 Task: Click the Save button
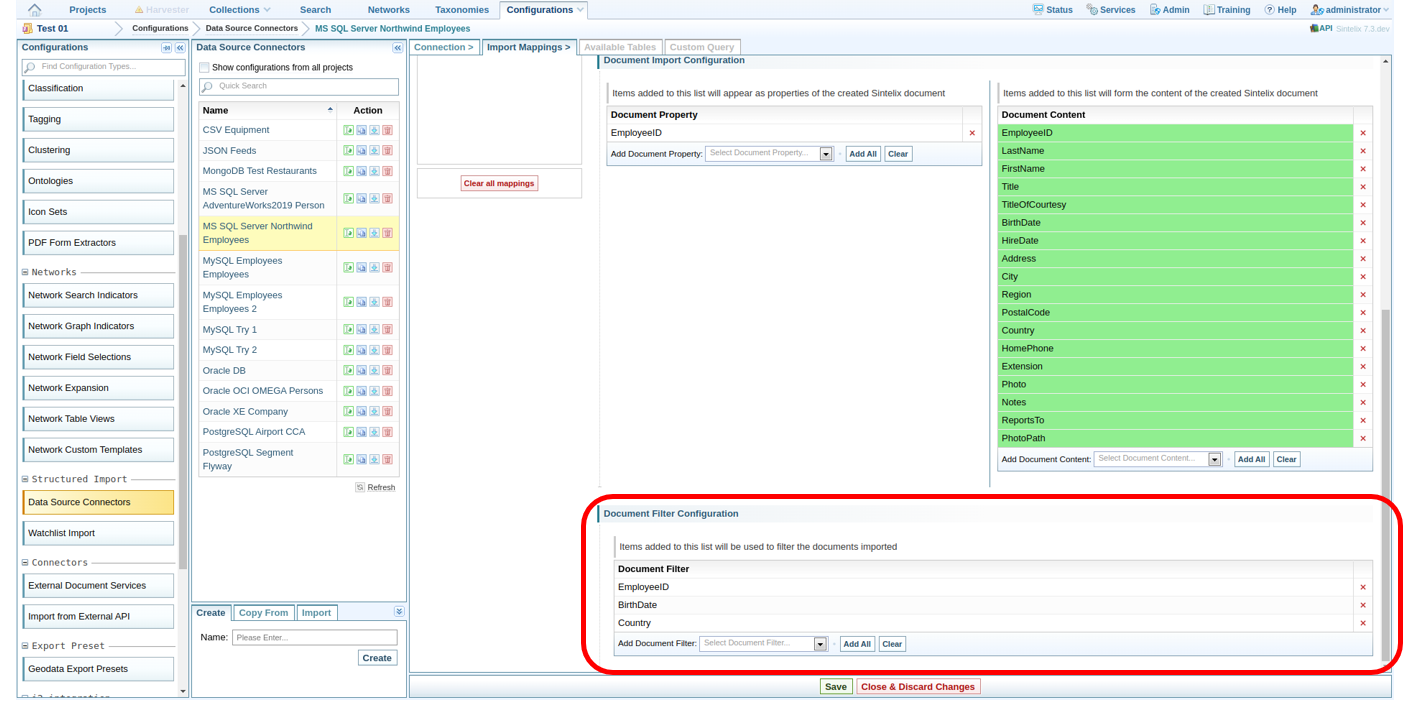835,687
